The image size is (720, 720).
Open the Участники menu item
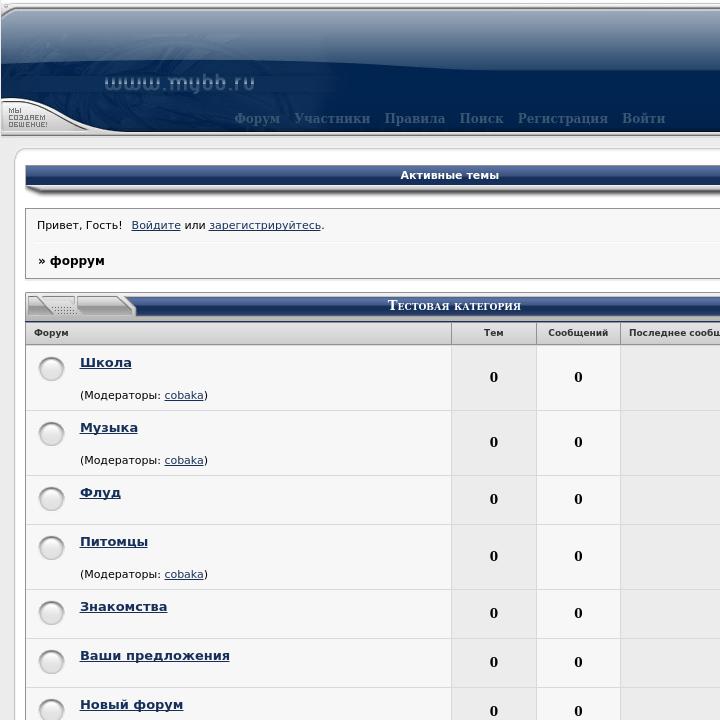coord(332,118)
